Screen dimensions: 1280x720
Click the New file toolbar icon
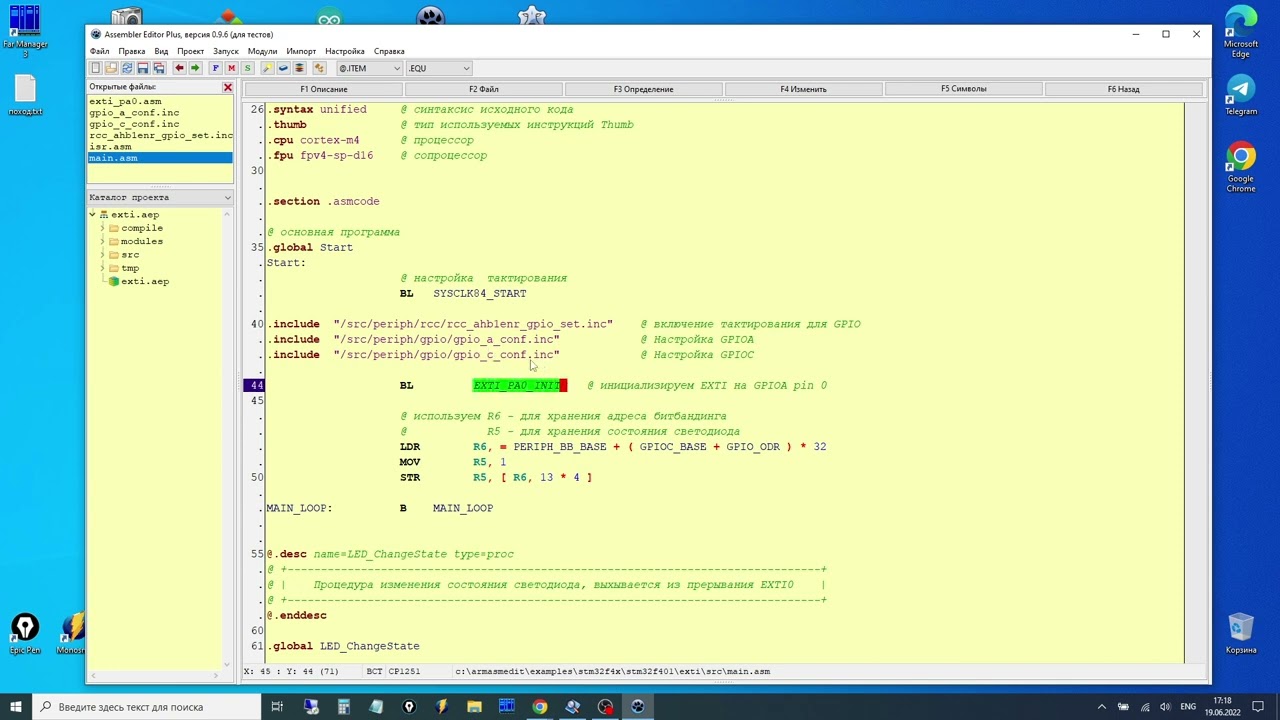click(x=96, y=68)
